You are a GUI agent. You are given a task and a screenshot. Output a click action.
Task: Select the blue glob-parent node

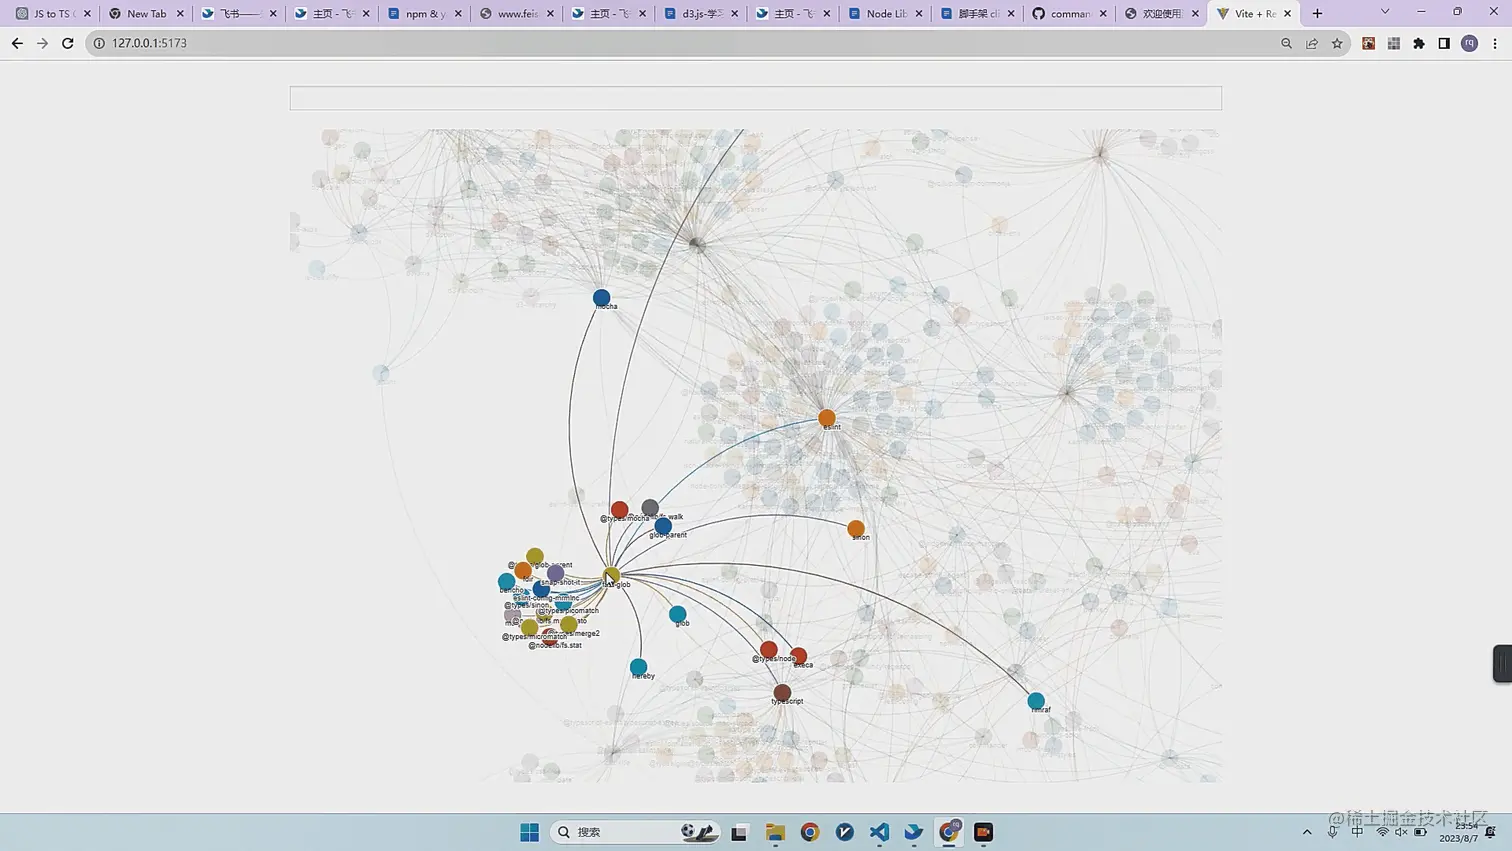[x=663, y=526]
